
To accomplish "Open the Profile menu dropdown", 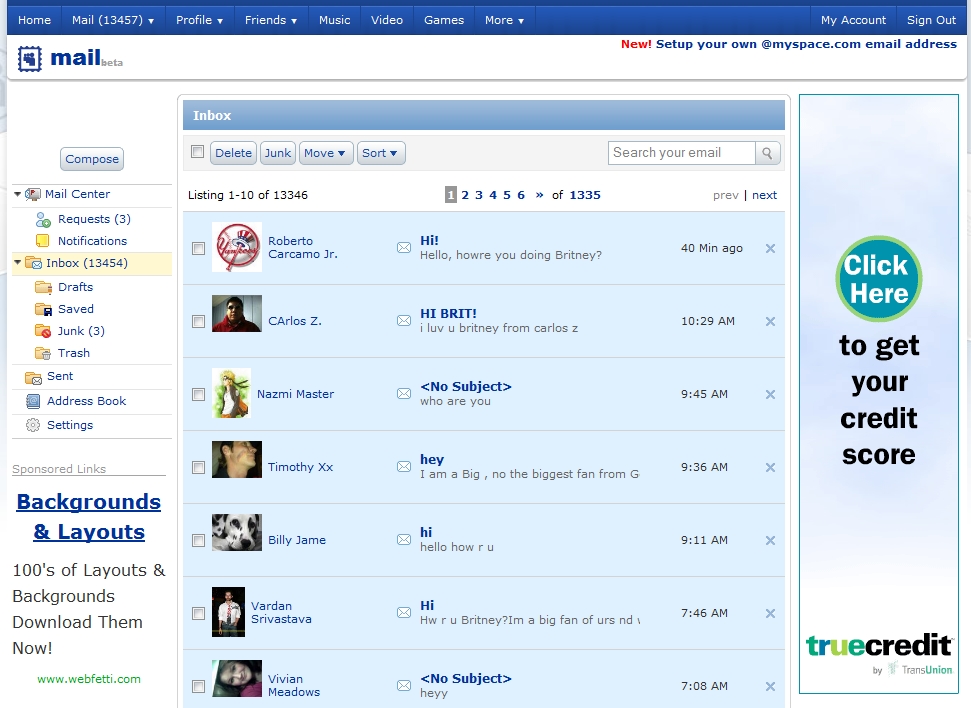I will tap(199, 20).
